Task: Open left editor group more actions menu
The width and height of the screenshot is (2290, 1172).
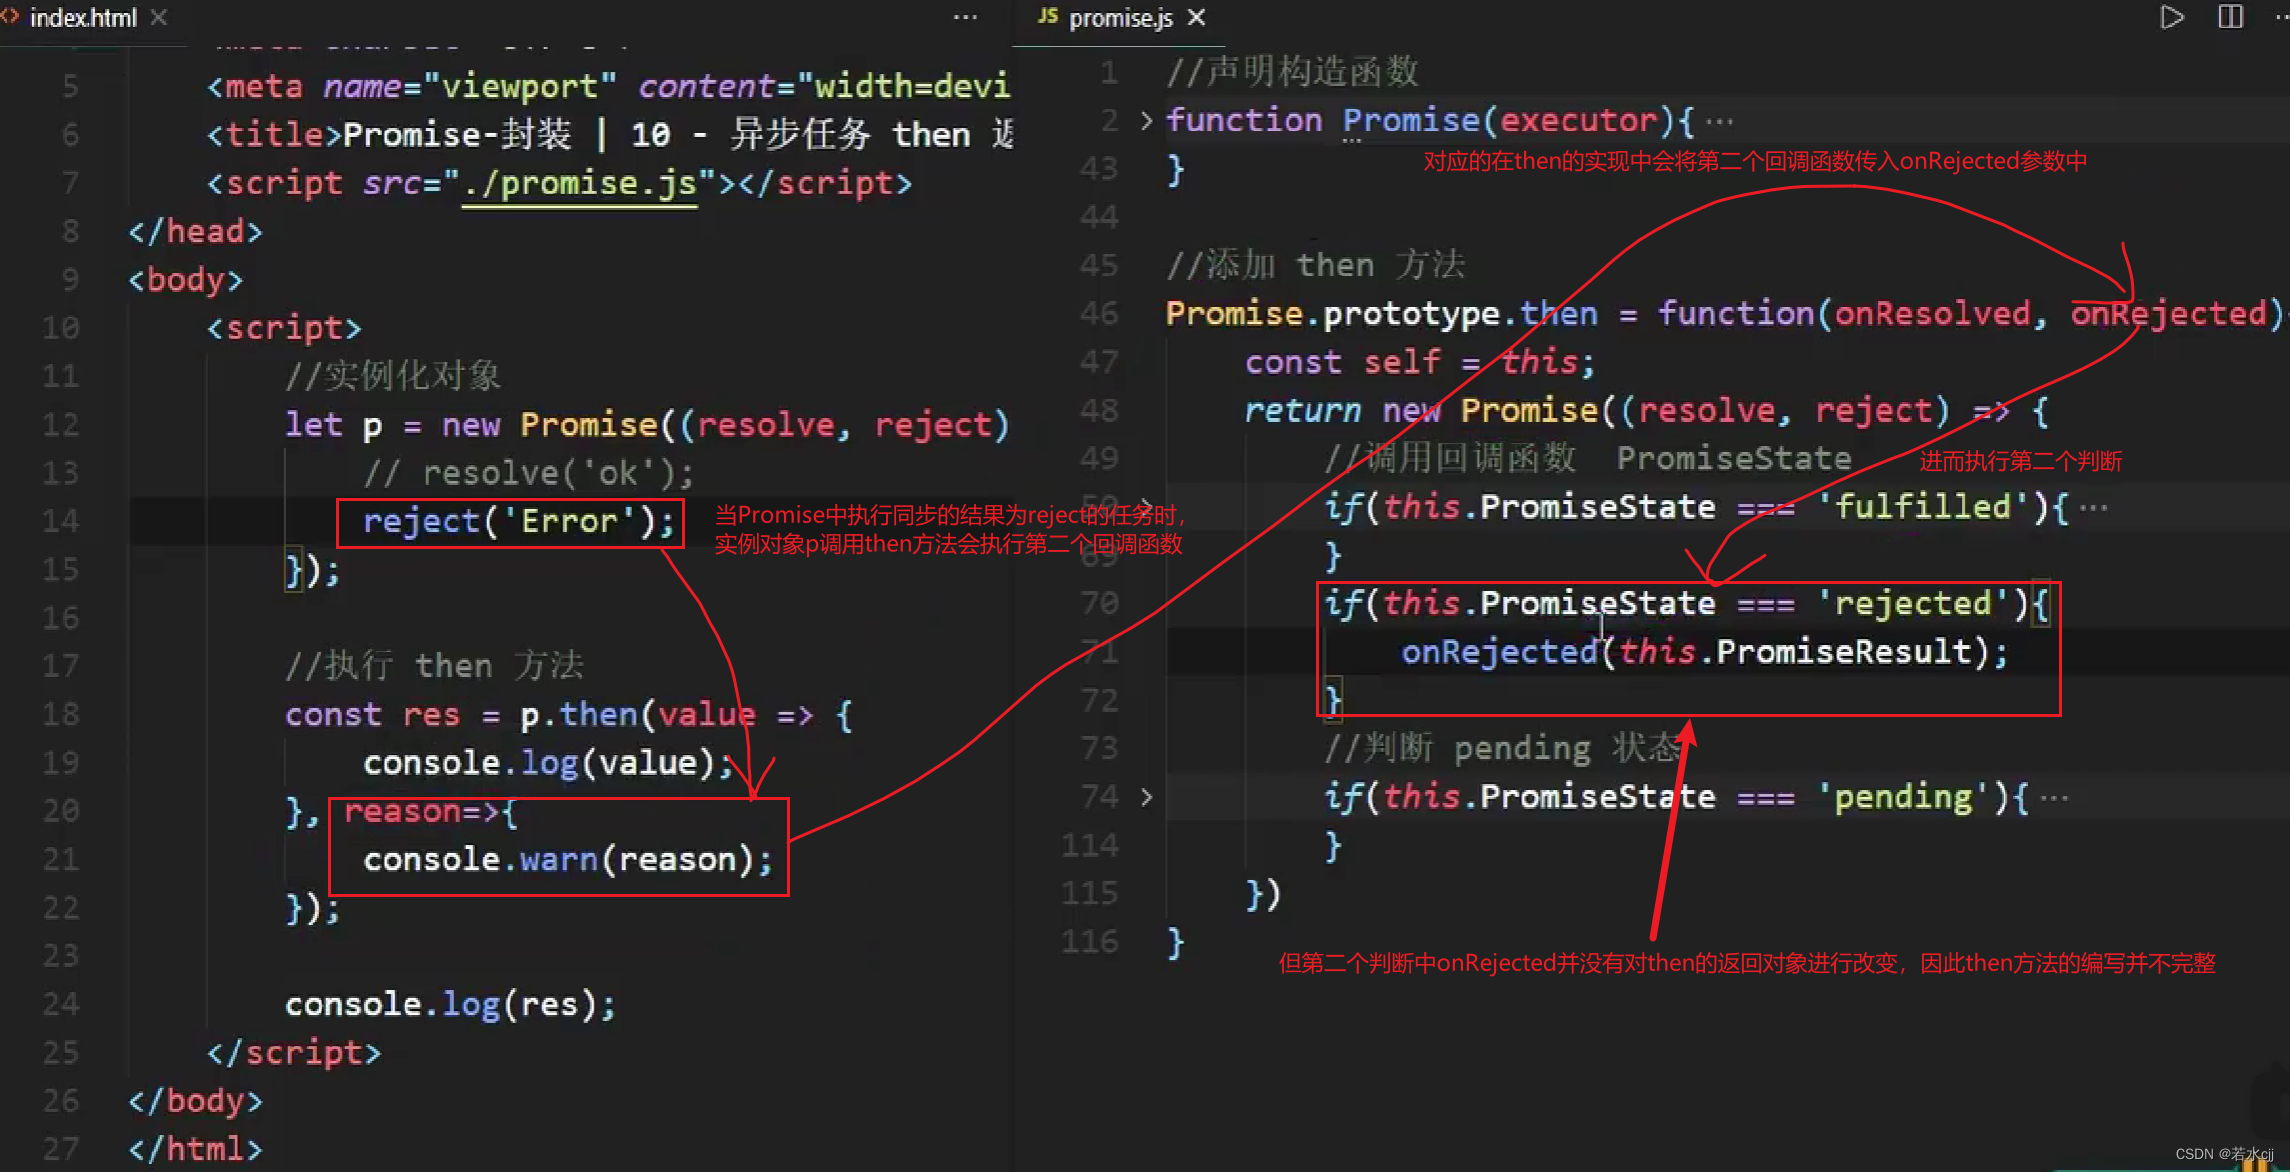Action: [965, 17]
